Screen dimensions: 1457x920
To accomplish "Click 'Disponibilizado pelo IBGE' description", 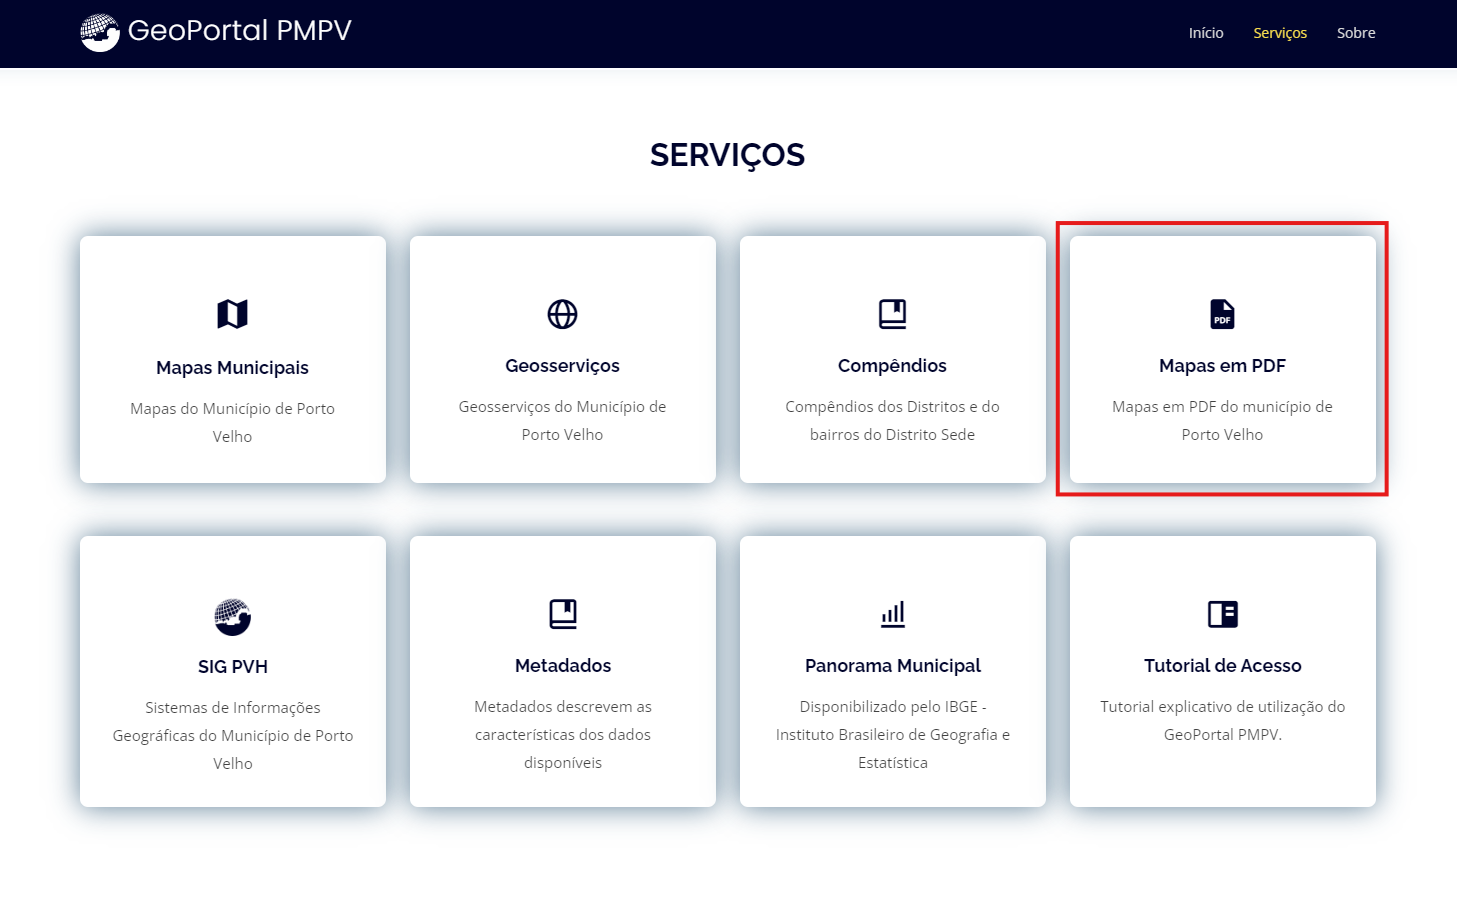I will (893, 734).
